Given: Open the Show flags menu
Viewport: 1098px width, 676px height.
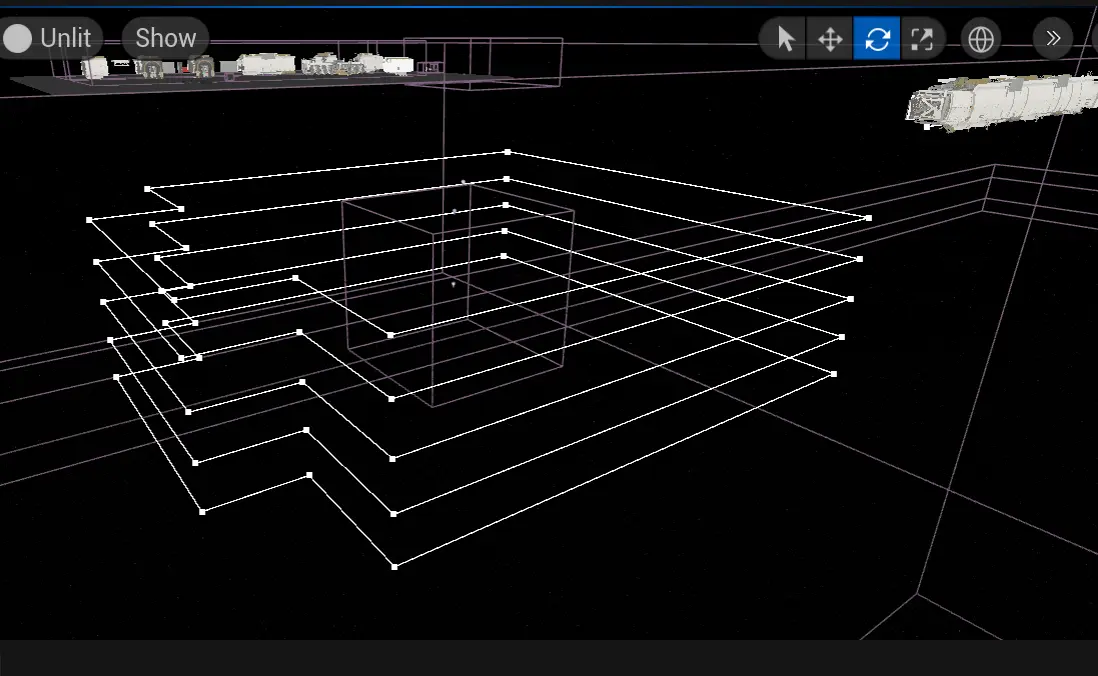Looking at the screenshot, I should click(165, 38).
